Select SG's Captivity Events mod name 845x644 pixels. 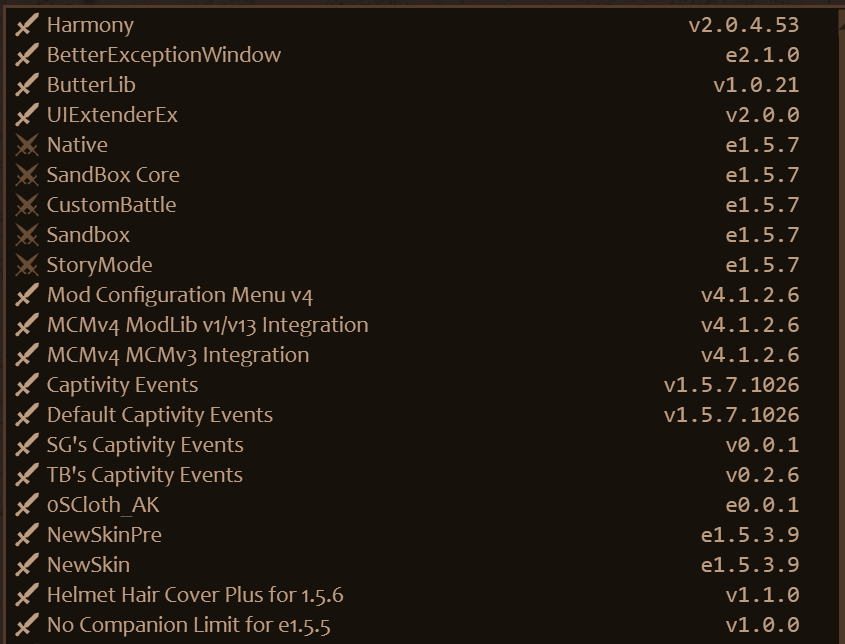[145, 446]
